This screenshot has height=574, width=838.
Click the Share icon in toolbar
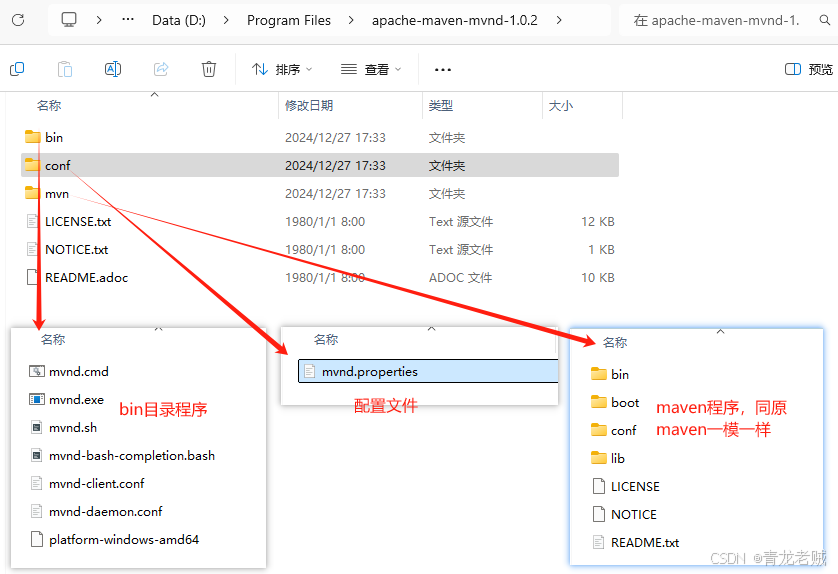[x=161, y=69]
